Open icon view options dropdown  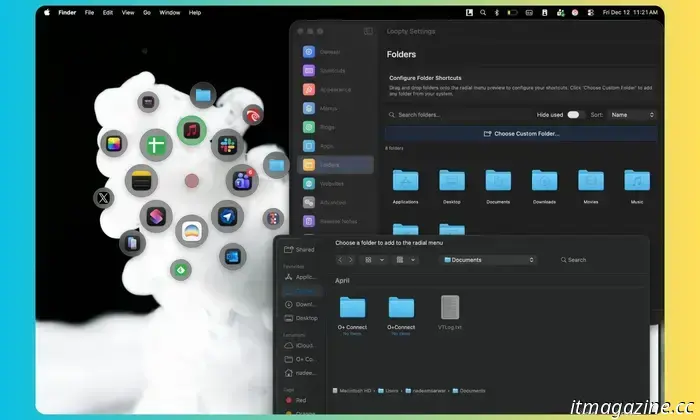[375, 260]
